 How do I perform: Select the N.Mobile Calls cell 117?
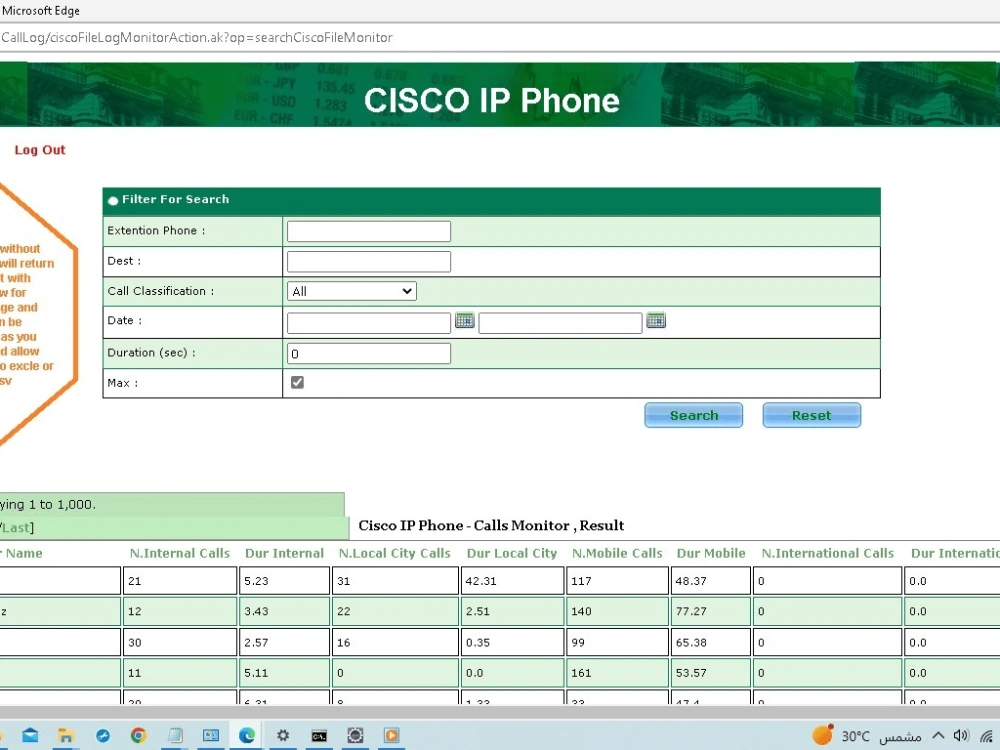pos(617,580)
